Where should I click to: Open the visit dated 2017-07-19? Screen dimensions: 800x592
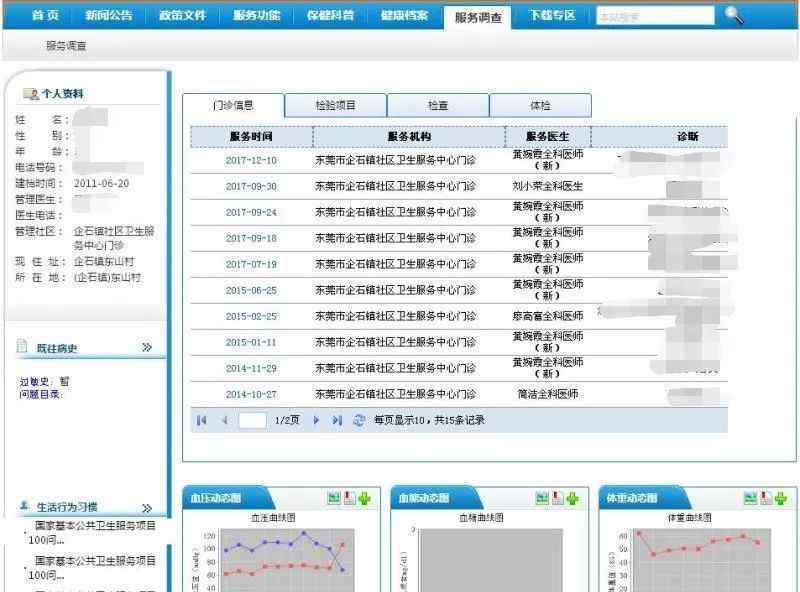[251, 264]
